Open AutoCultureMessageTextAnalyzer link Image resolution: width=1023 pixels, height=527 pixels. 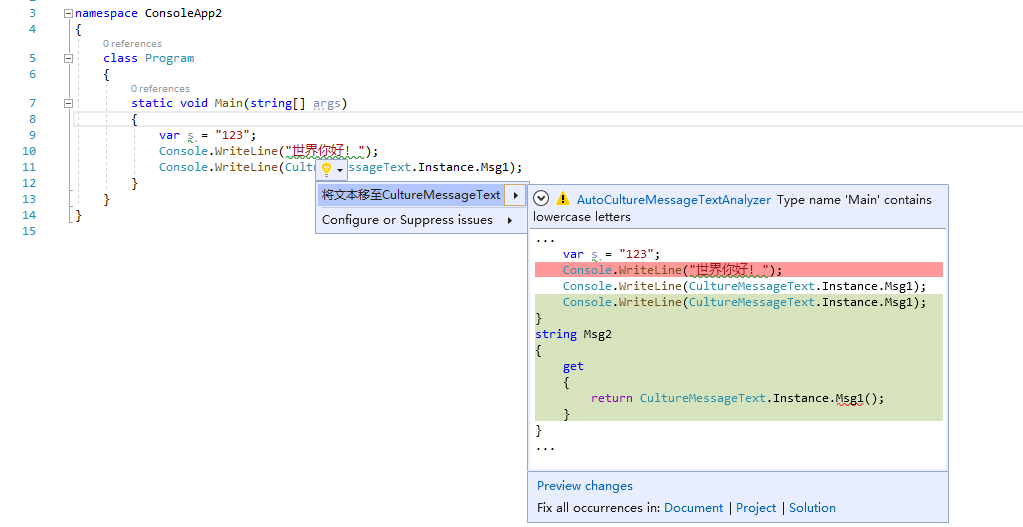[x=673, y=200]
